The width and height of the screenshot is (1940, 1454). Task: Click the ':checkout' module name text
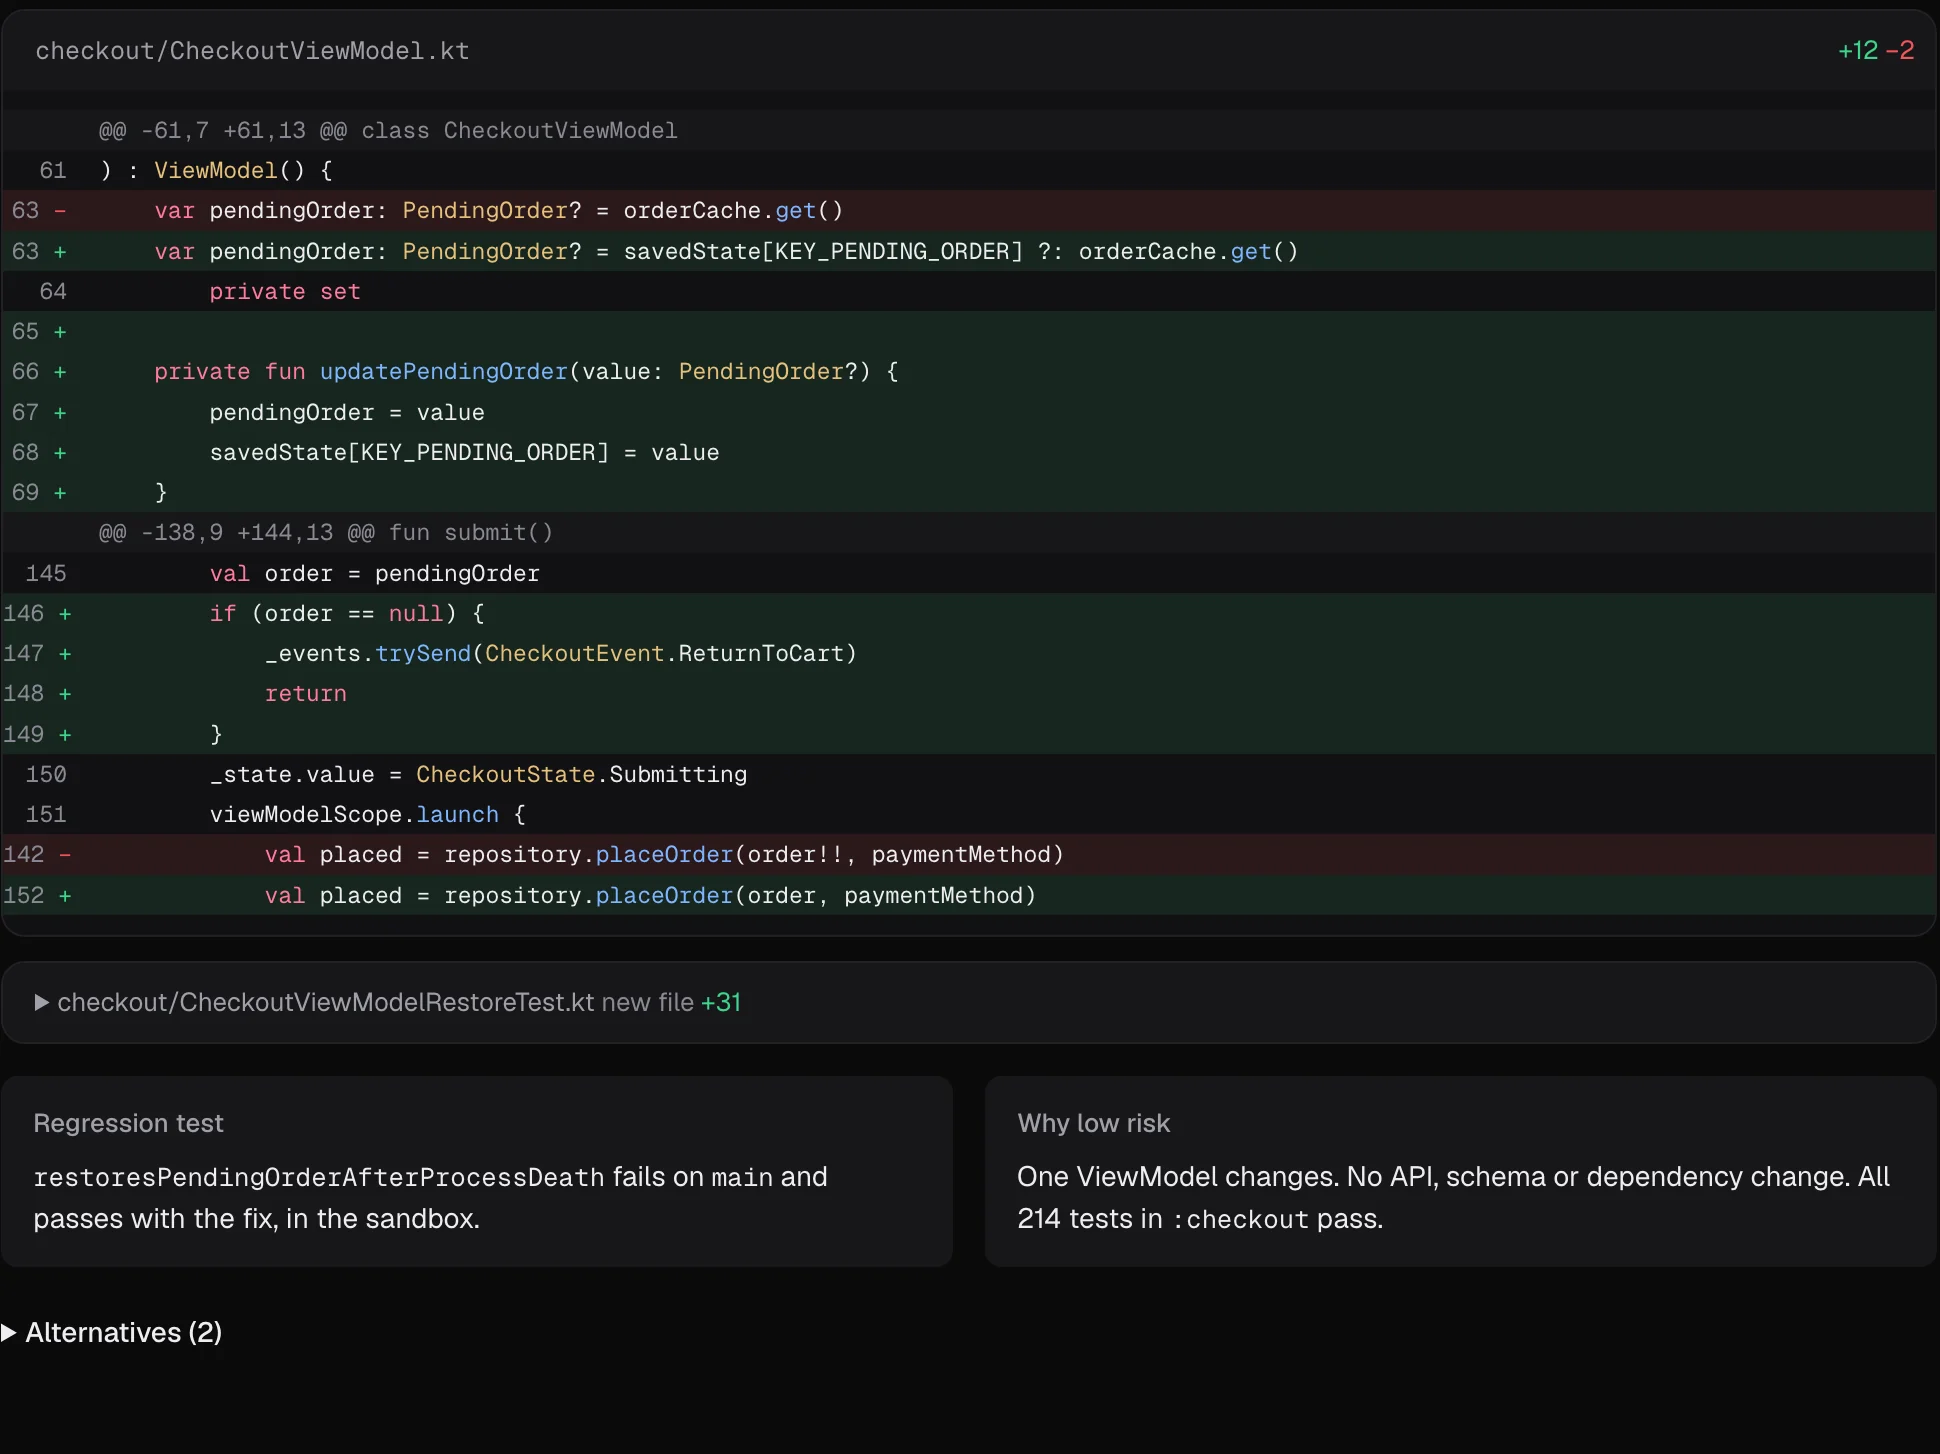point(1240,1219)
